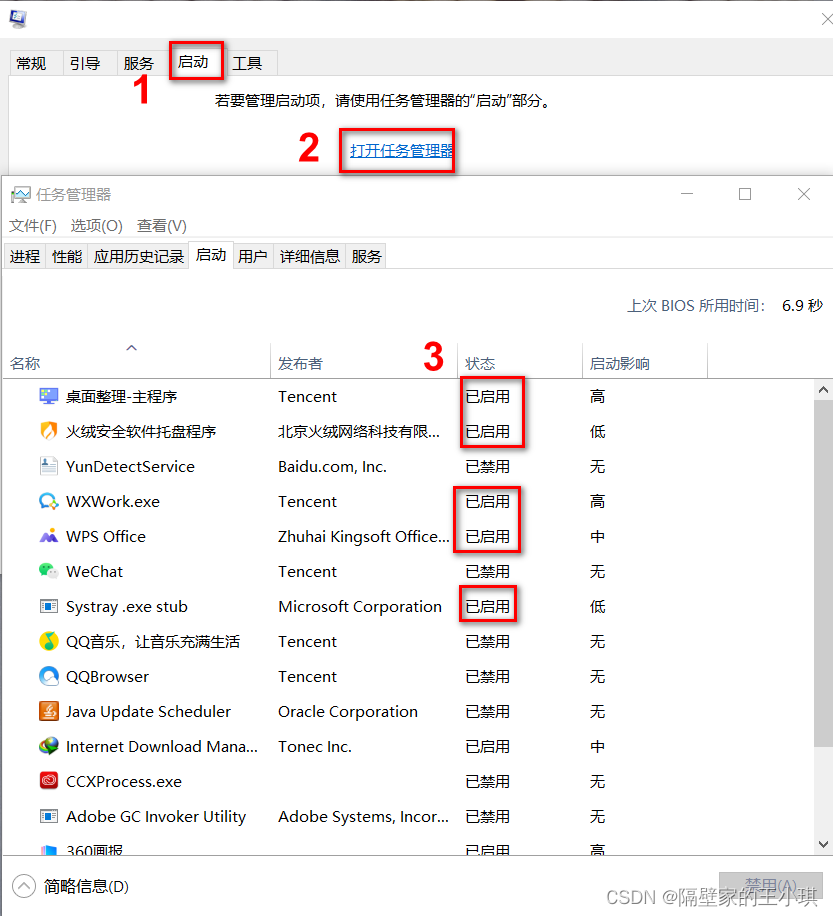Sort by 名称 column header

[x=137, y=363]
